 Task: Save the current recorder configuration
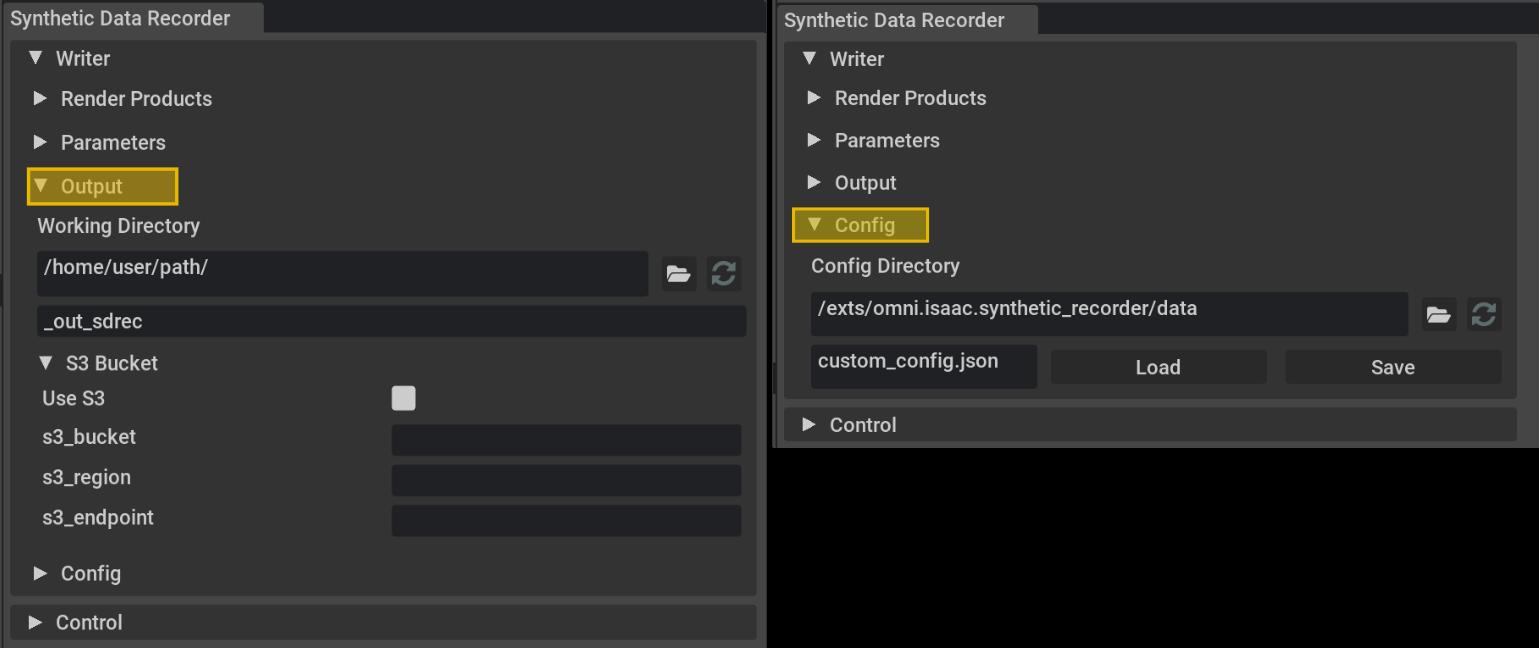(x=1392, y=367)
